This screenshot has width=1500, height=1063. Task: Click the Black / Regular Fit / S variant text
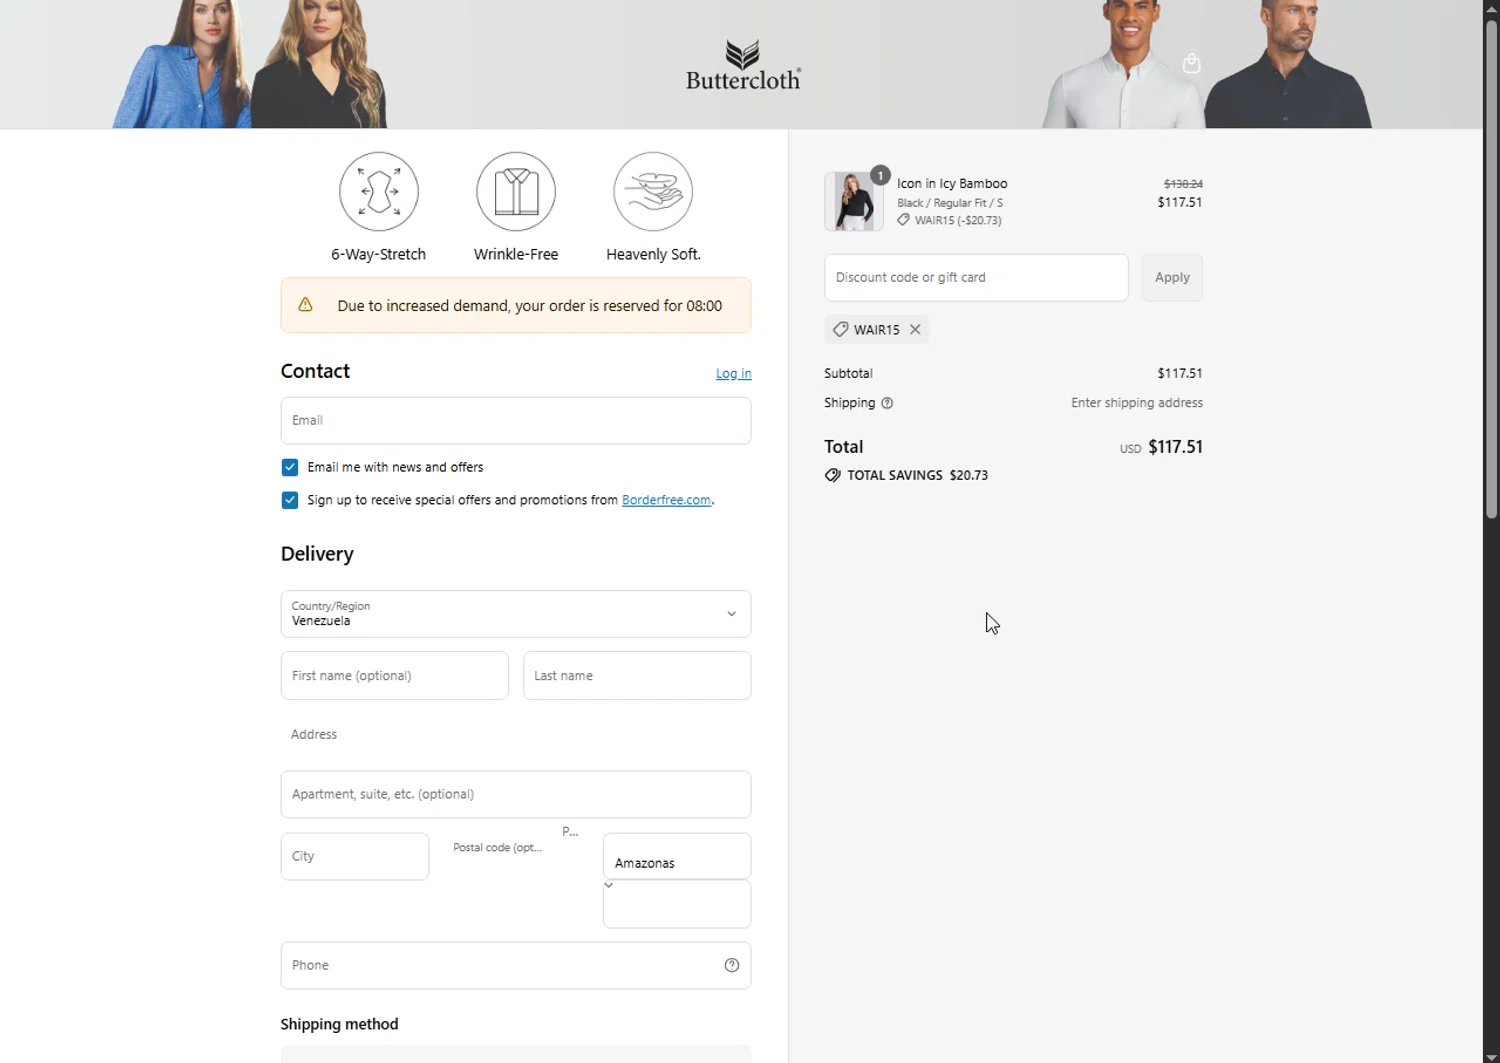(x=950, y=203)
